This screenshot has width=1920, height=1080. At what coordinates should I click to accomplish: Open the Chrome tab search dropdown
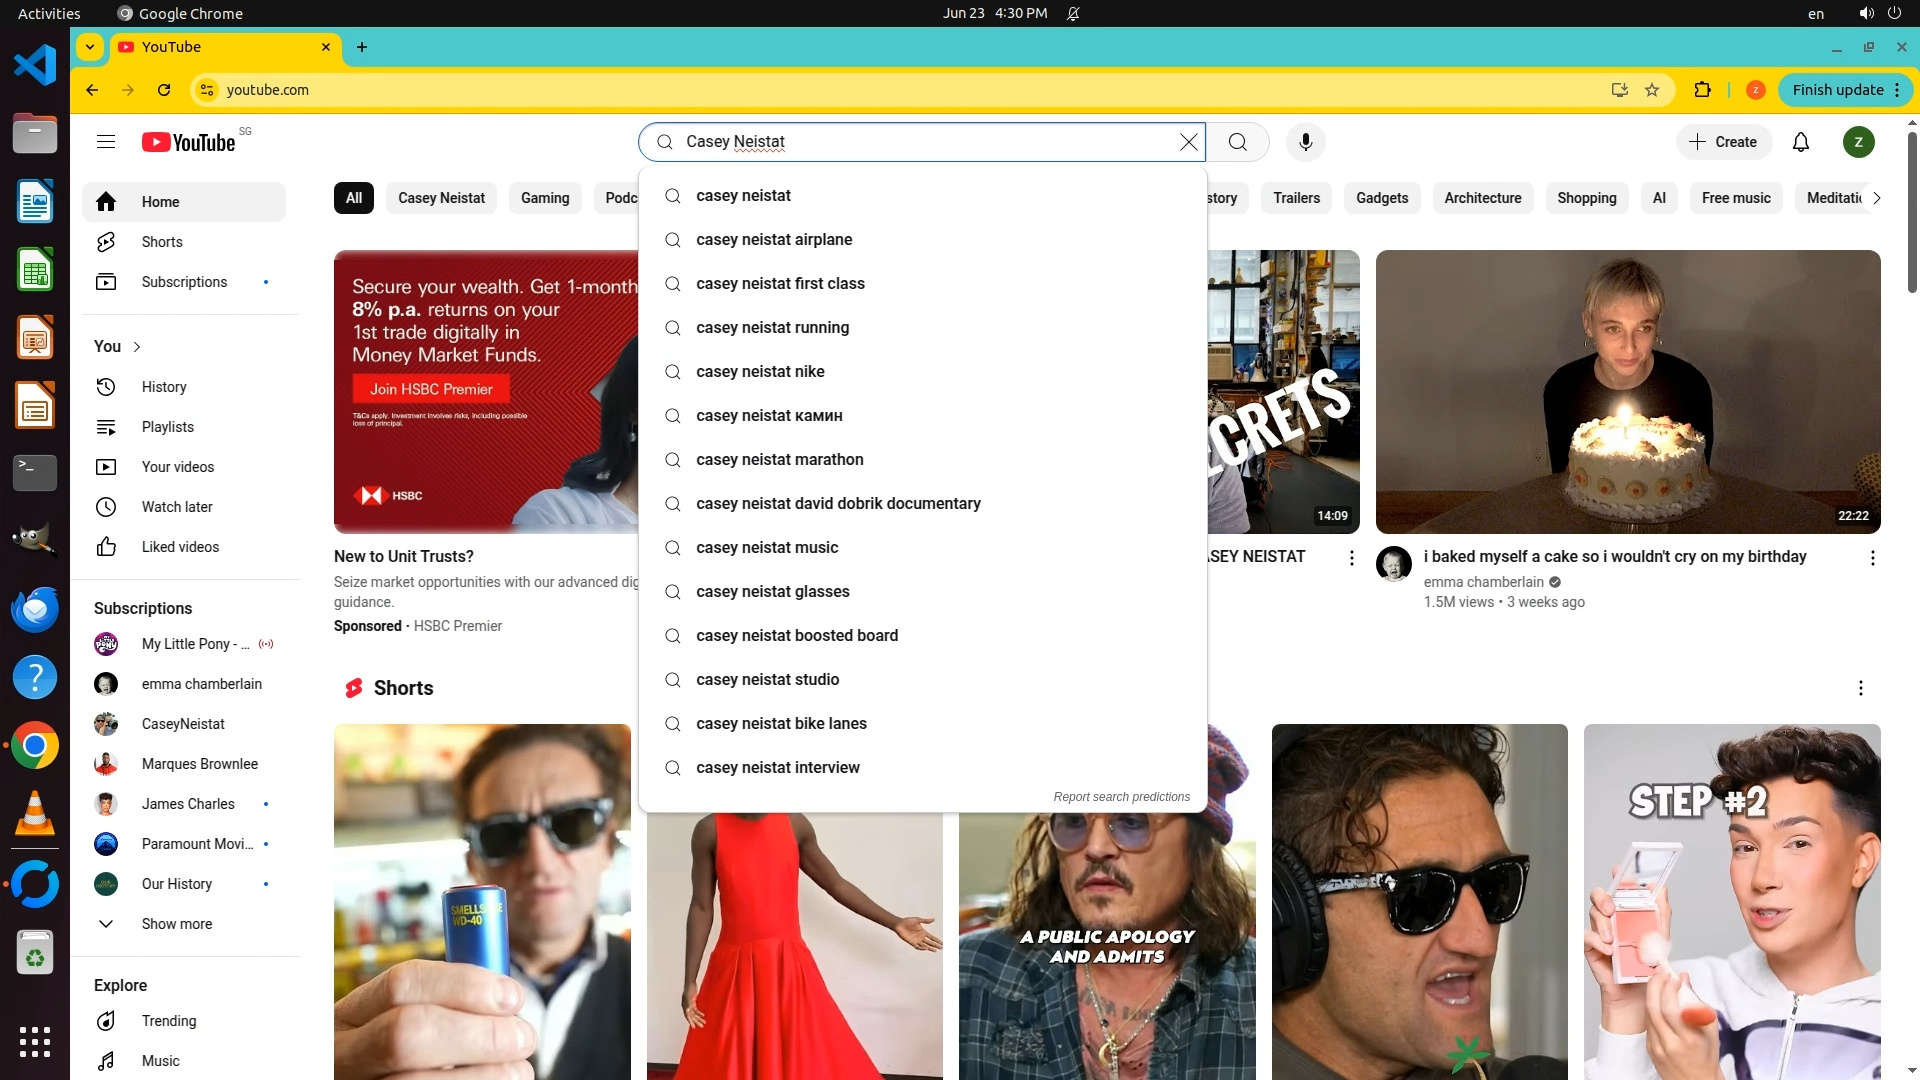(90, 47)
